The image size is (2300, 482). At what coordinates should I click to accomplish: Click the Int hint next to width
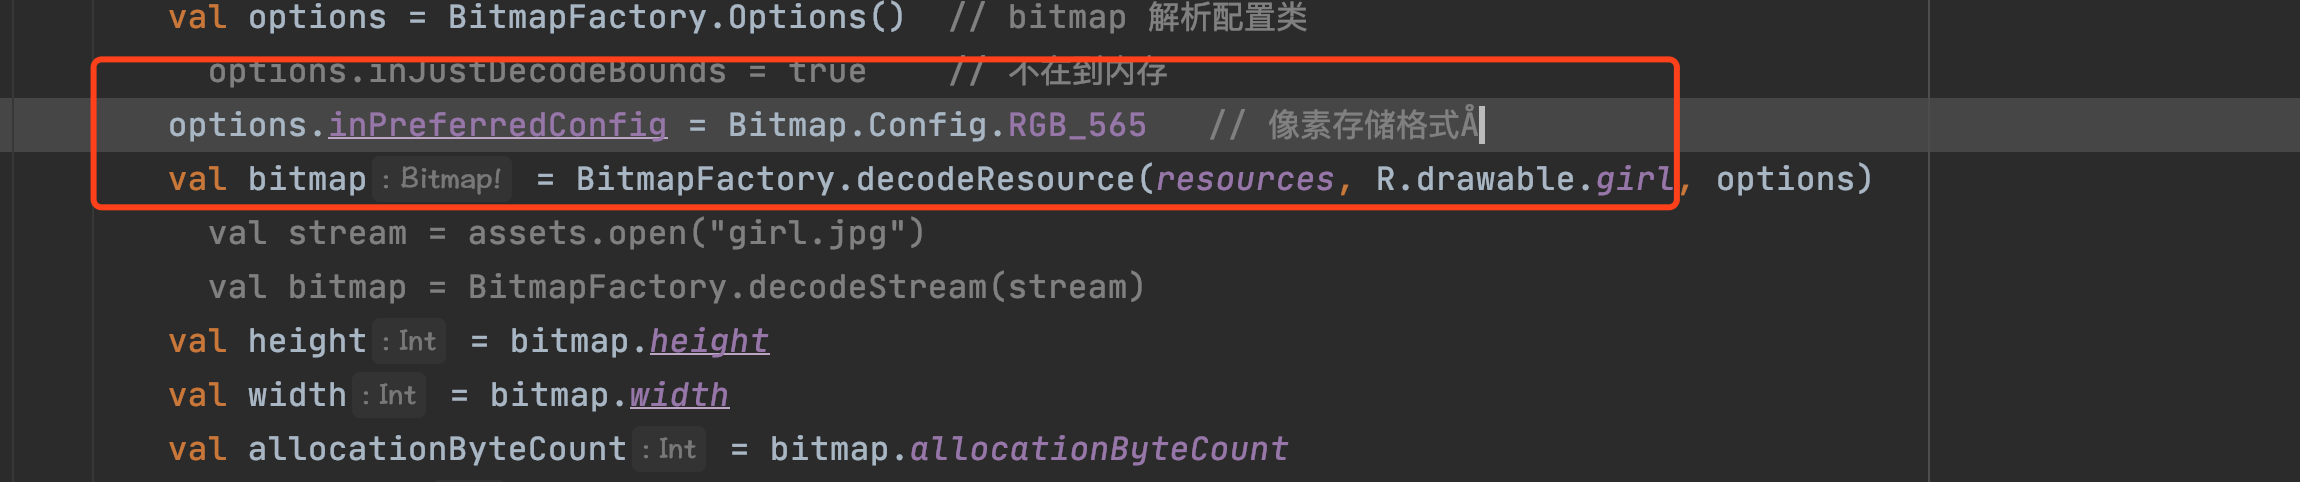pos(389,395)
